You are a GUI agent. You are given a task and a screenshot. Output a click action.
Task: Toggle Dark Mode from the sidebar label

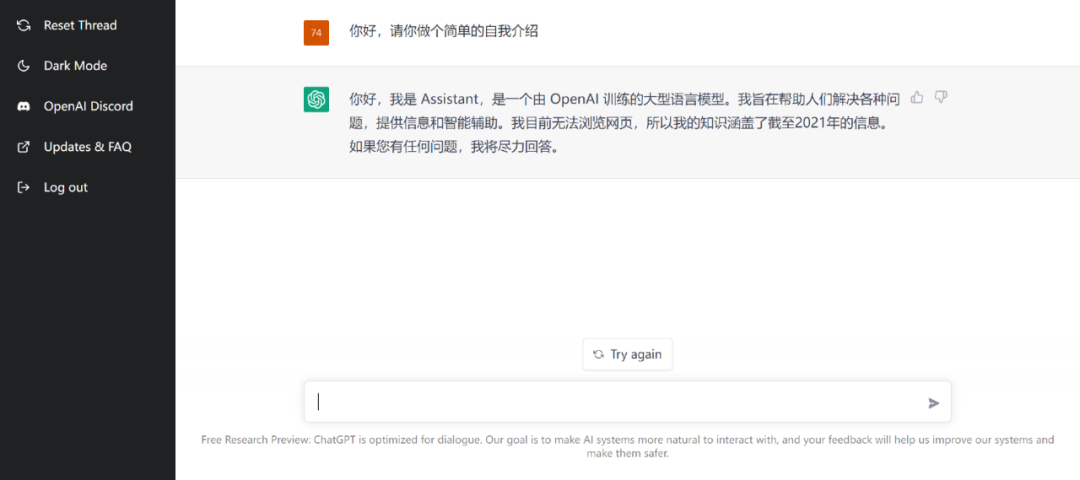pyautogui.click(x=75, y=66)
